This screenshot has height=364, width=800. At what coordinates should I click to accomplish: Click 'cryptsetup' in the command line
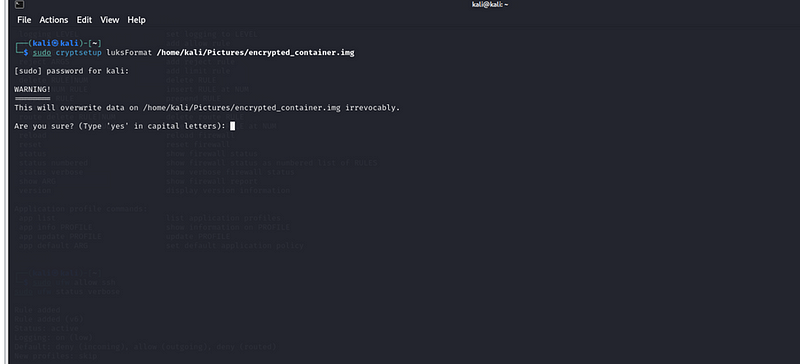coord(79,53)
